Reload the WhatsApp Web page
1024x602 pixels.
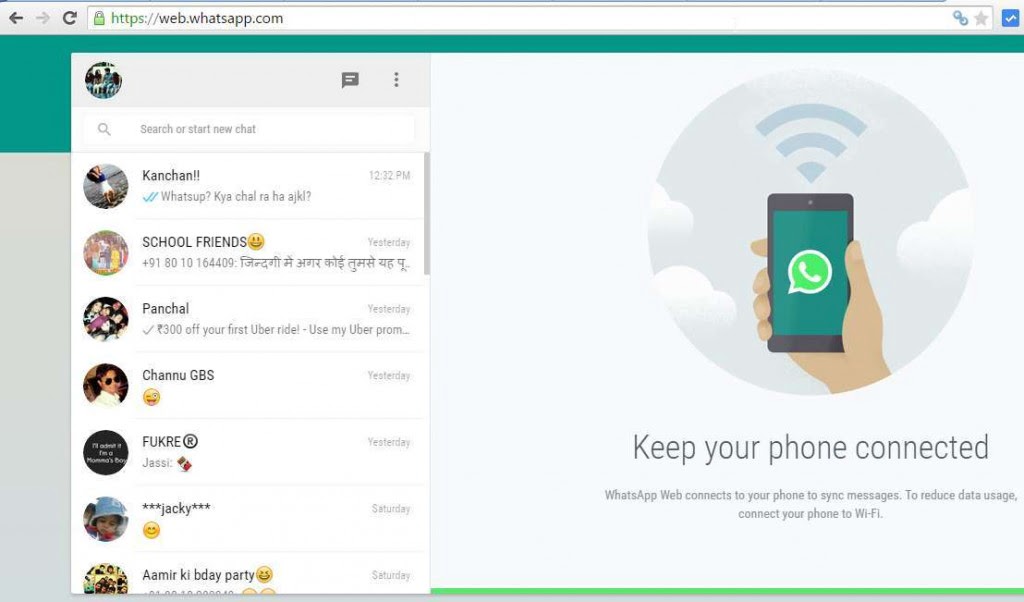tap(69, 18)
